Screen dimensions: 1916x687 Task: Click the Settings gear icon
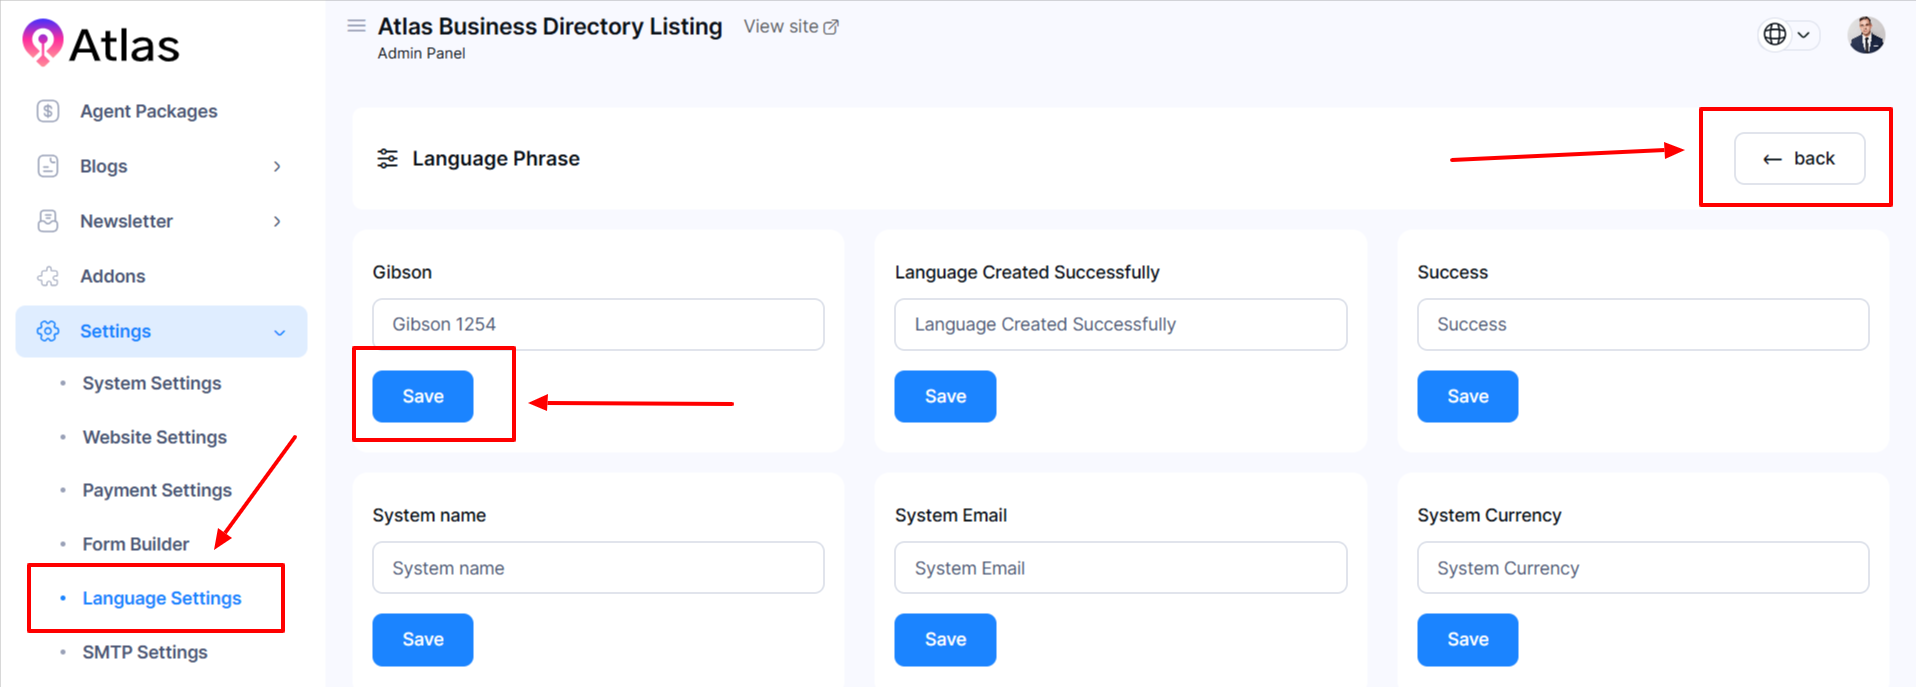coord(48,331)
